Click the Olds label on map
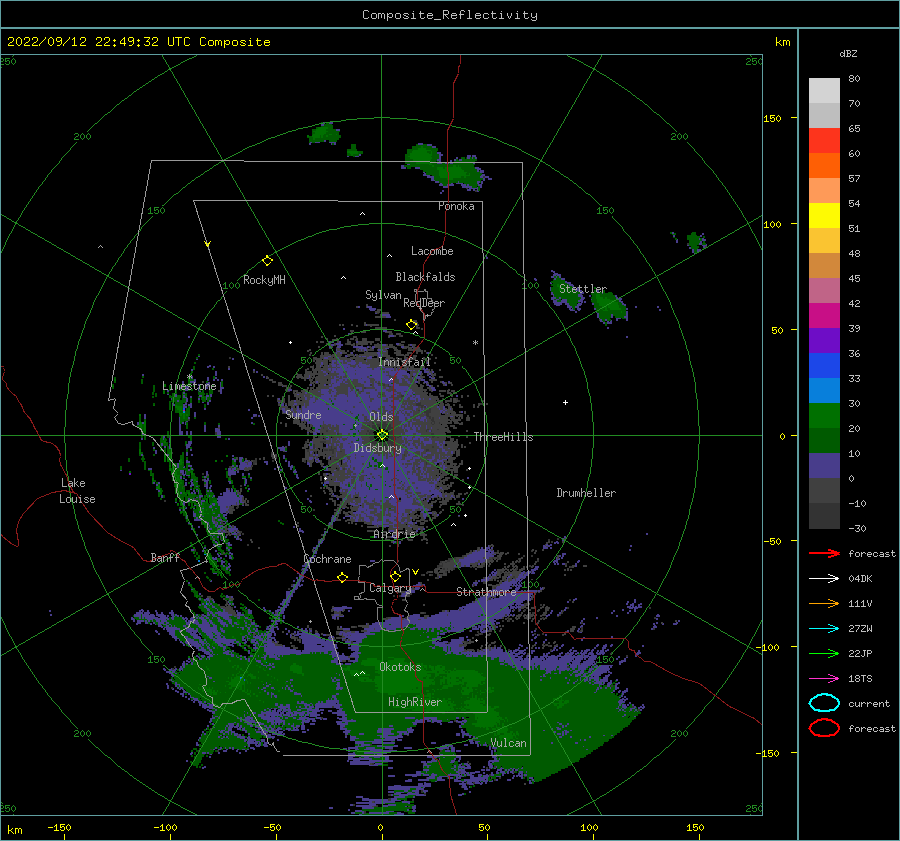900x841 pixels. point(381,417)
